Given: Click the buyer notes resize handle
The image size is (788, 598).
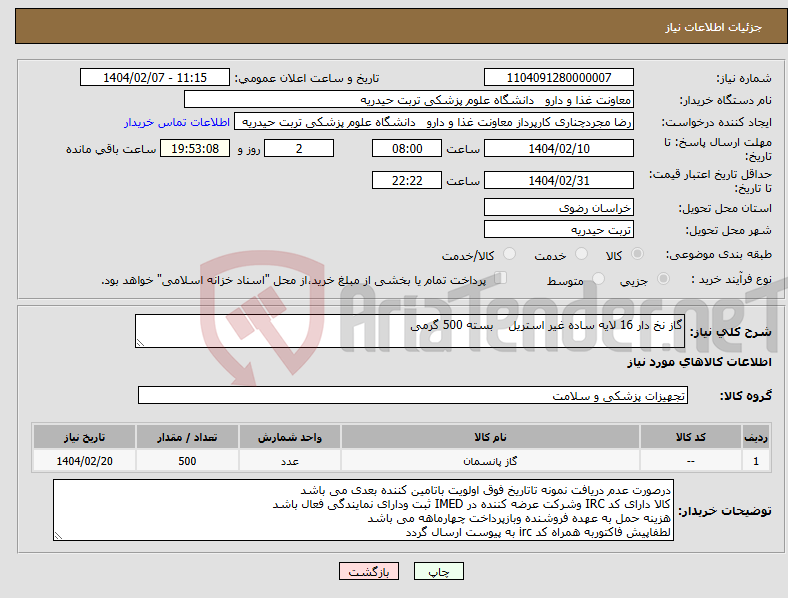Looking at the screenshot, I should [x=58, y=536].
